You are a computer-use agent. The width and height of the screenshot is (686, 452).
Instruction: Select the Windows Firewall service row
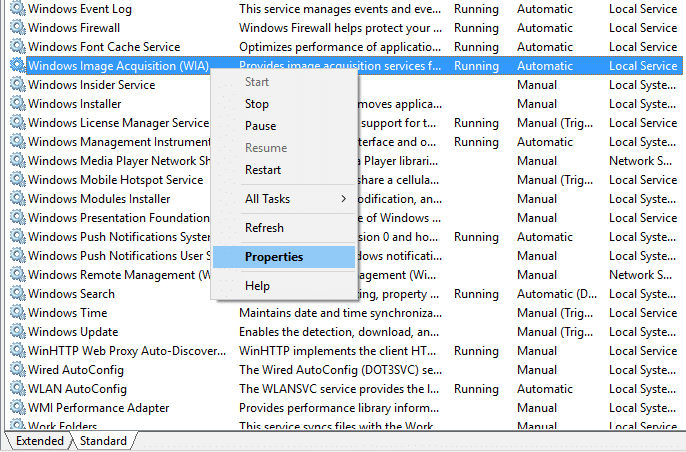[346, 28]
